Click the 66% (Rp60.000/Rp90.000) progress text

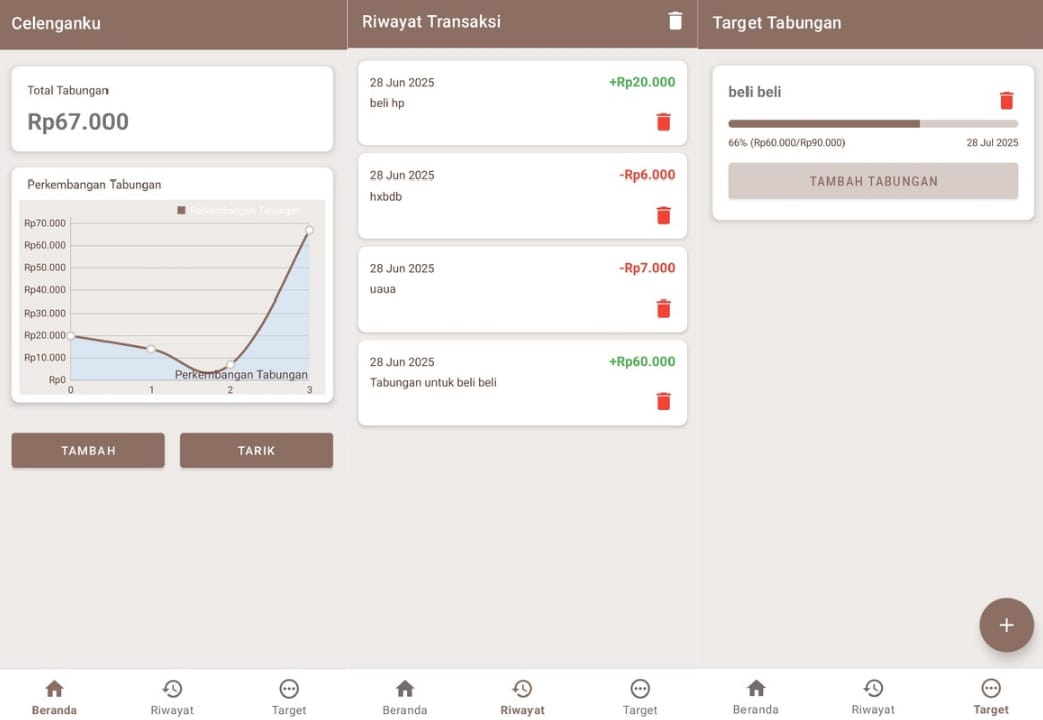coord(786,142)
